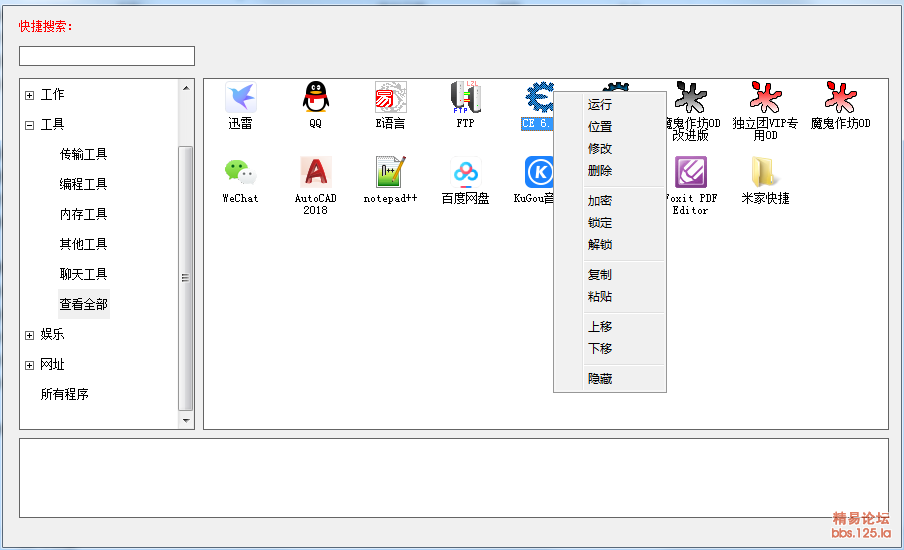Select 聊天工具 in the tree
This screenshot has height=550, width=904.
point(84,274)
